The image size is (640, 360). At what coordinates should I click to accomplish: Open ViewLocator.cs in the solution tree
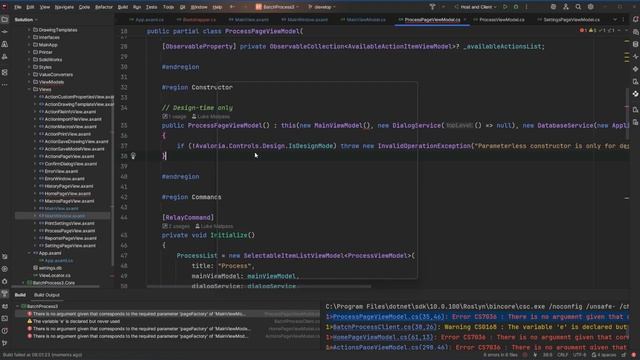point(54,276)
